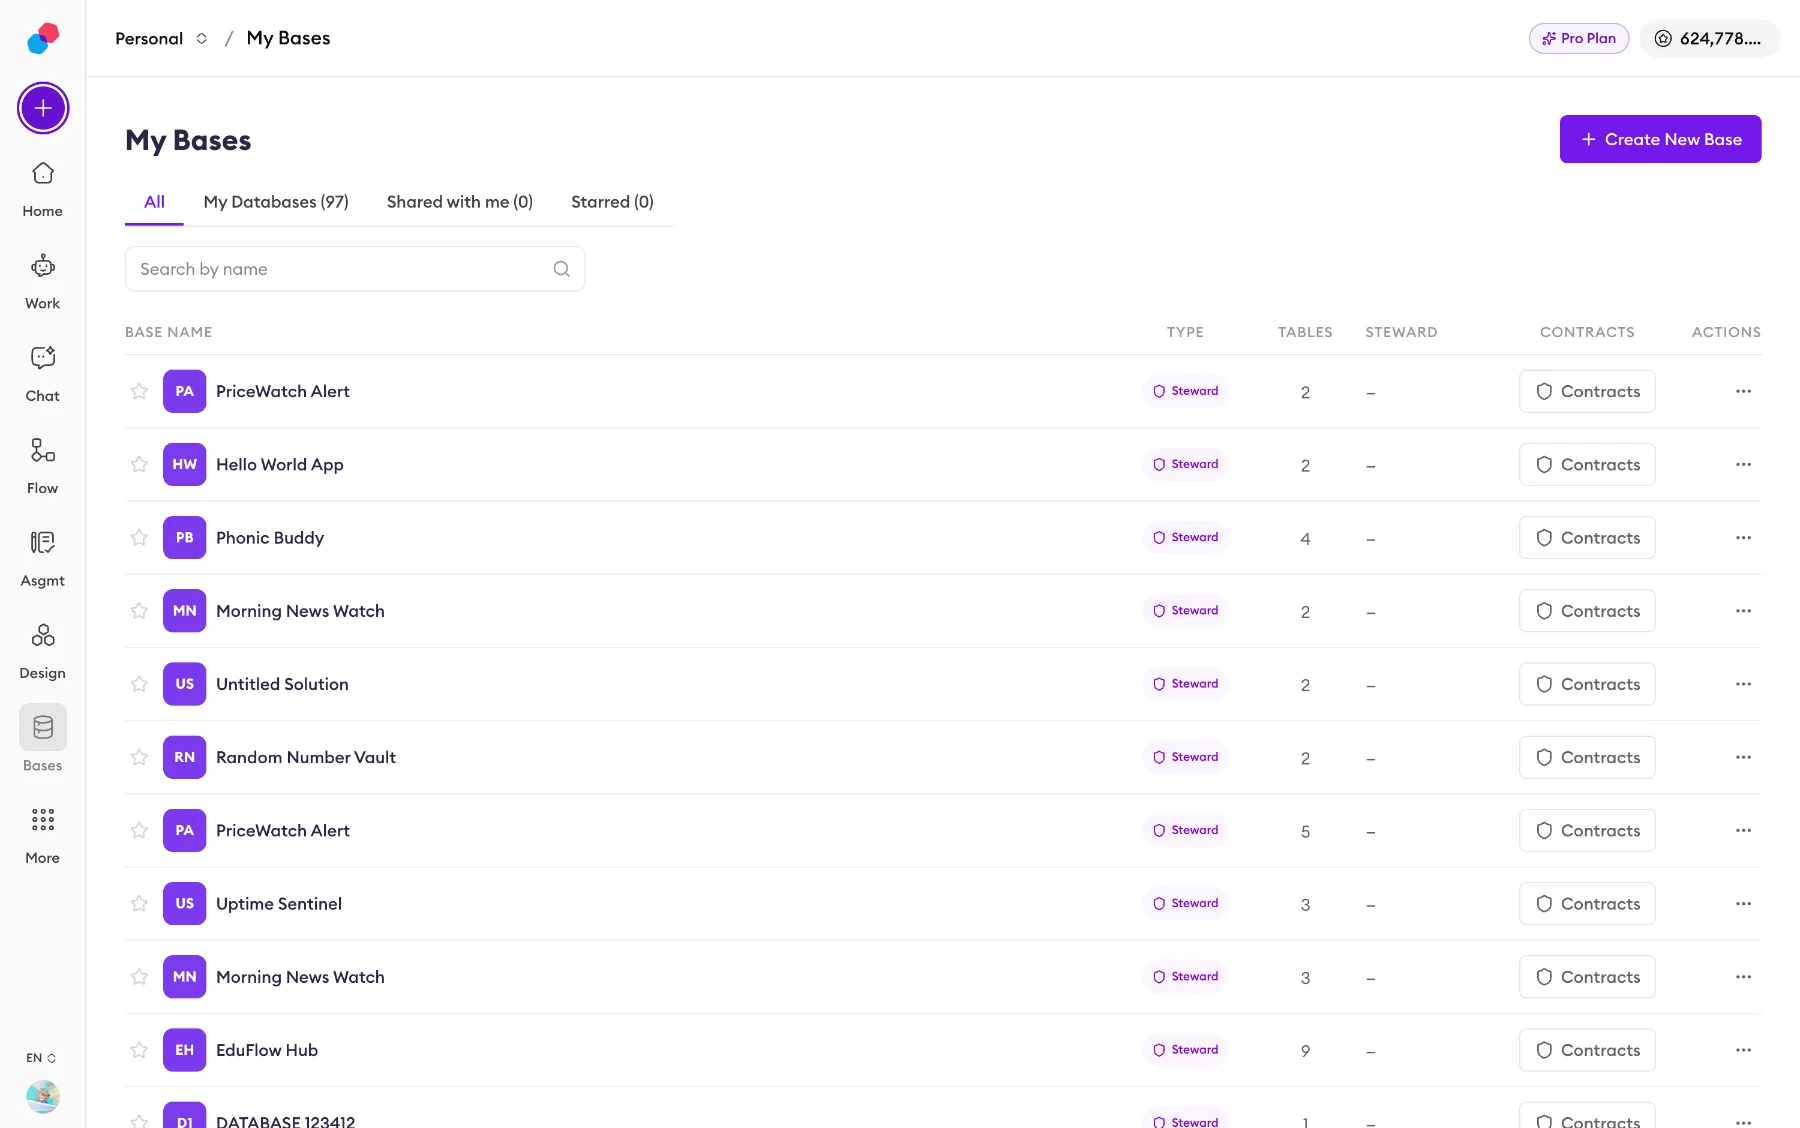Screen dimensions: 1800x1128
Task: Star Hello World App
Action: point(139,464)
